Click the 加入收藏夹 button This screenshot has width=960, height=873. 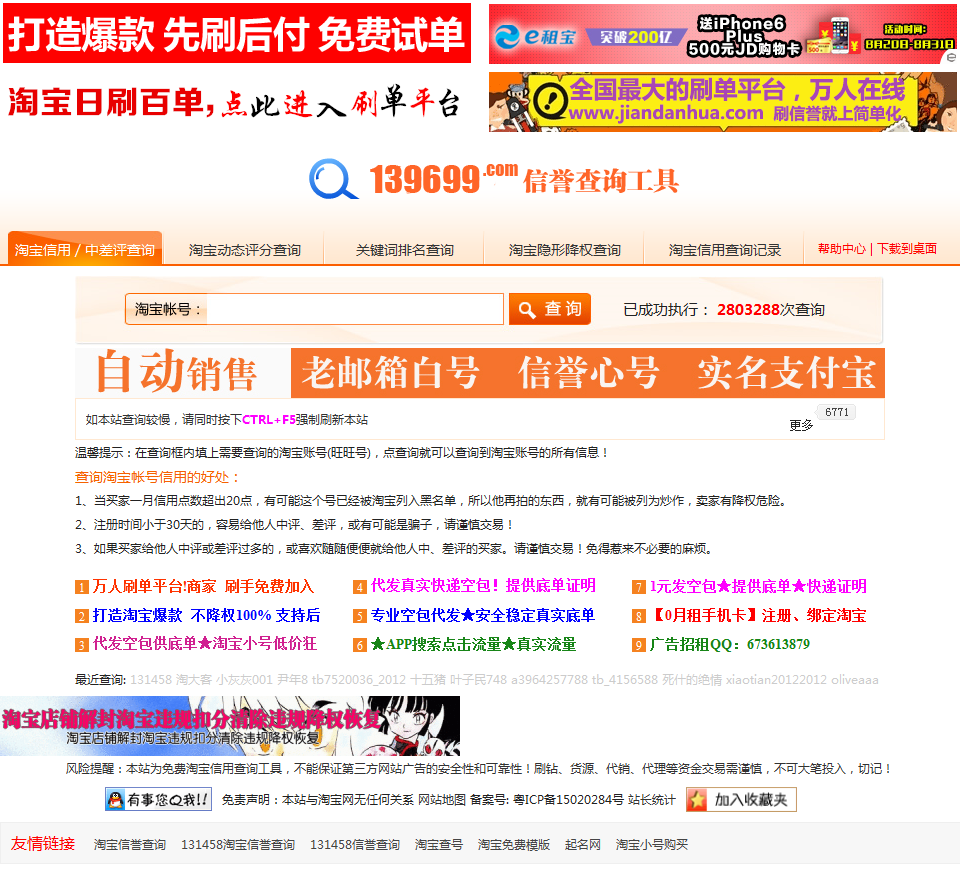741,800
